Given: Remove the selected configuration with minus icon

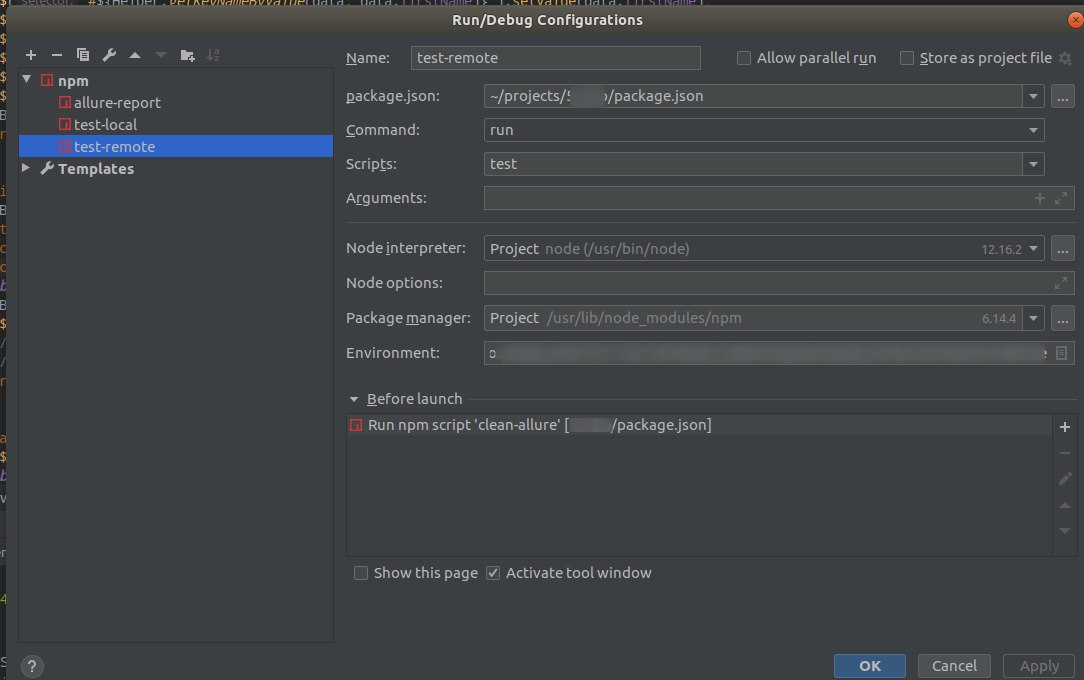Looking at the screenshot, I should click(57, 55).
